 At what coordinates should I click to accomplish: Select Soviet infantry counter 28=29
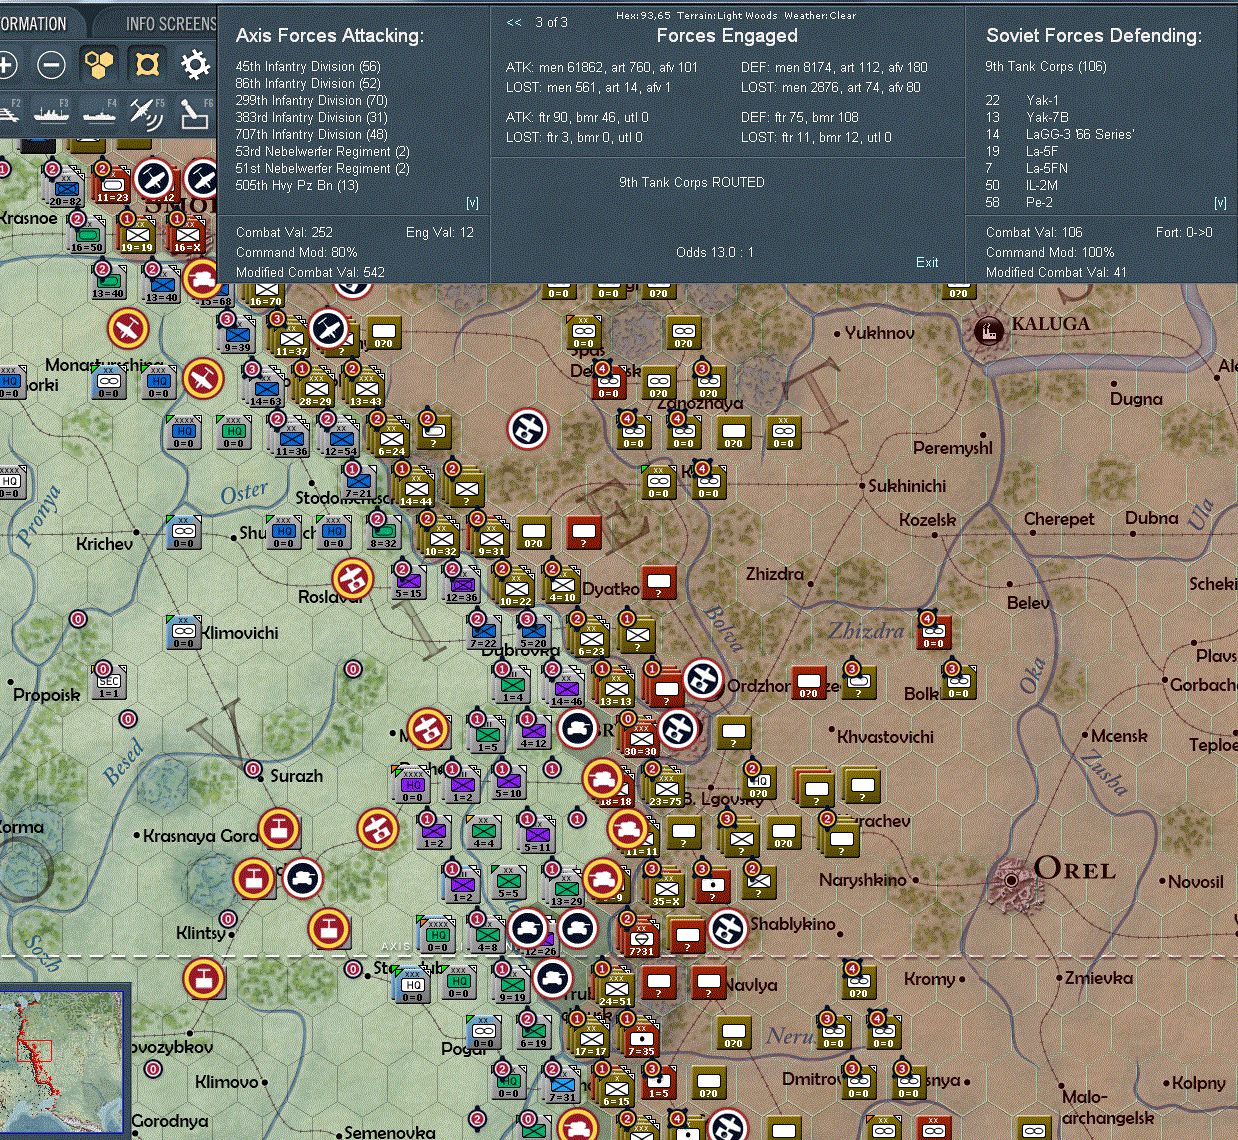[x=316, y=388]
